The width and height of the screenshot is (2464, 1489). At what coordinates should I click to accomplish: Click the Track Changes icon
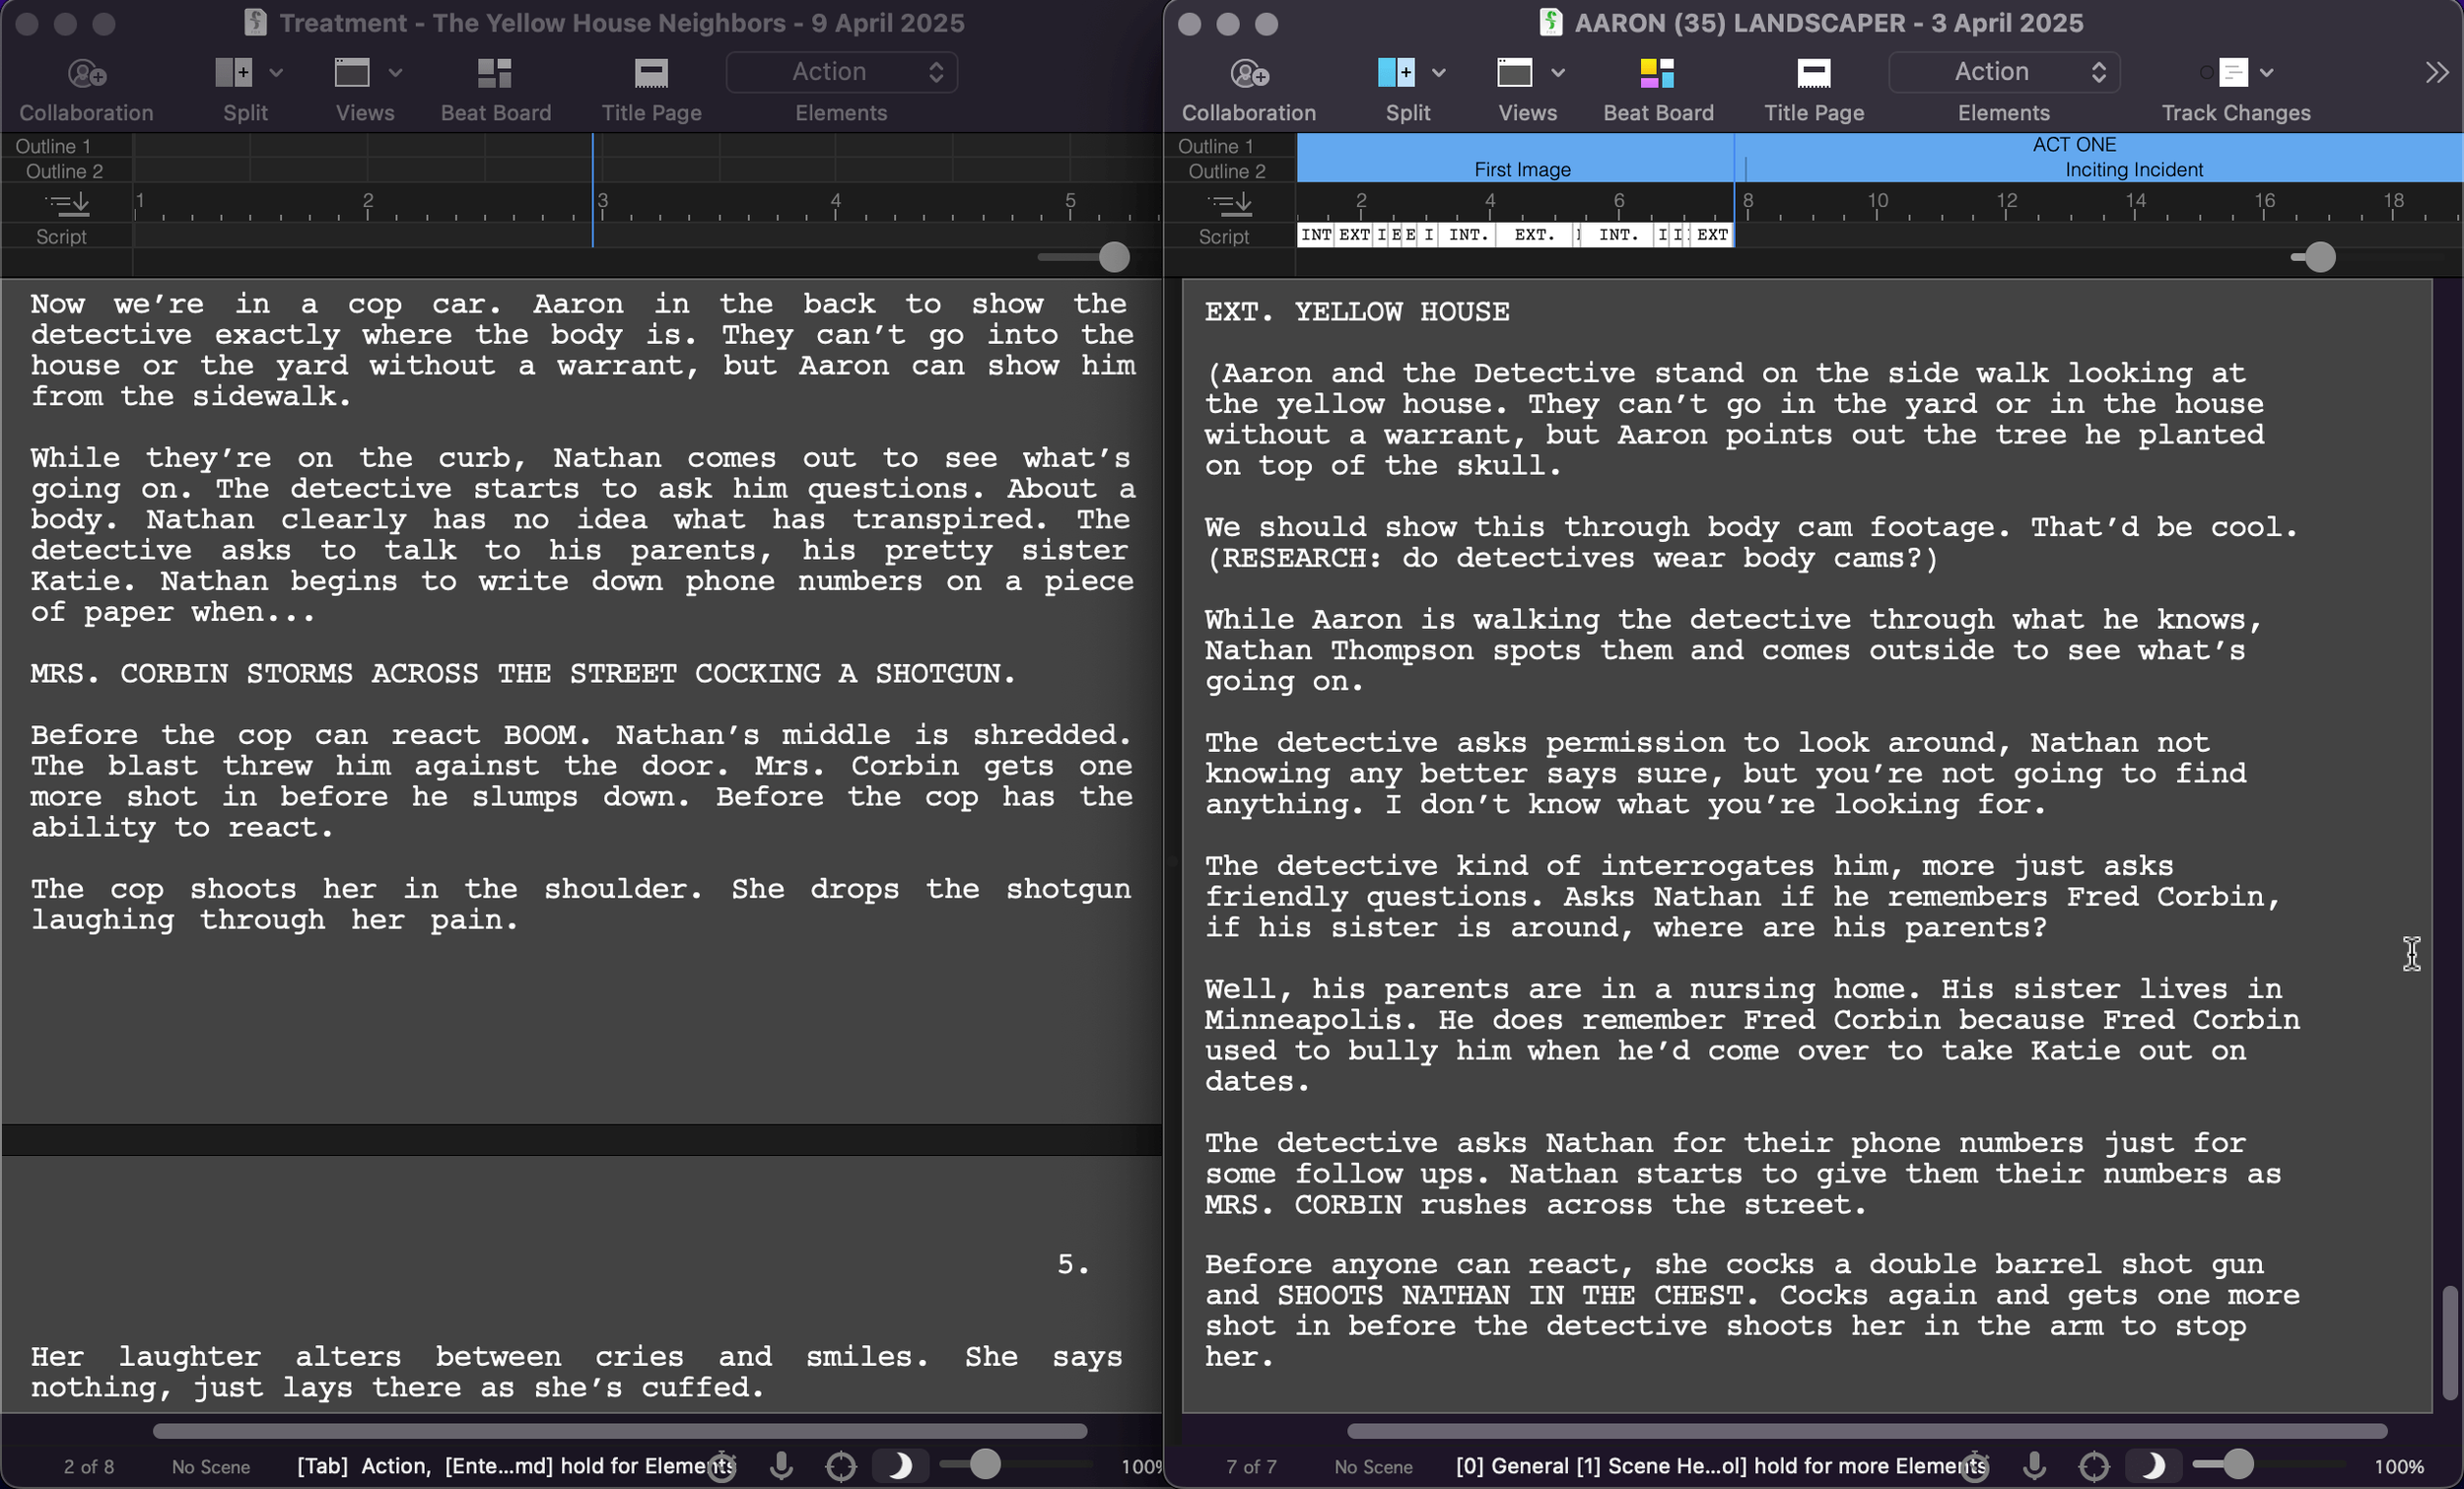(2231, 73)
